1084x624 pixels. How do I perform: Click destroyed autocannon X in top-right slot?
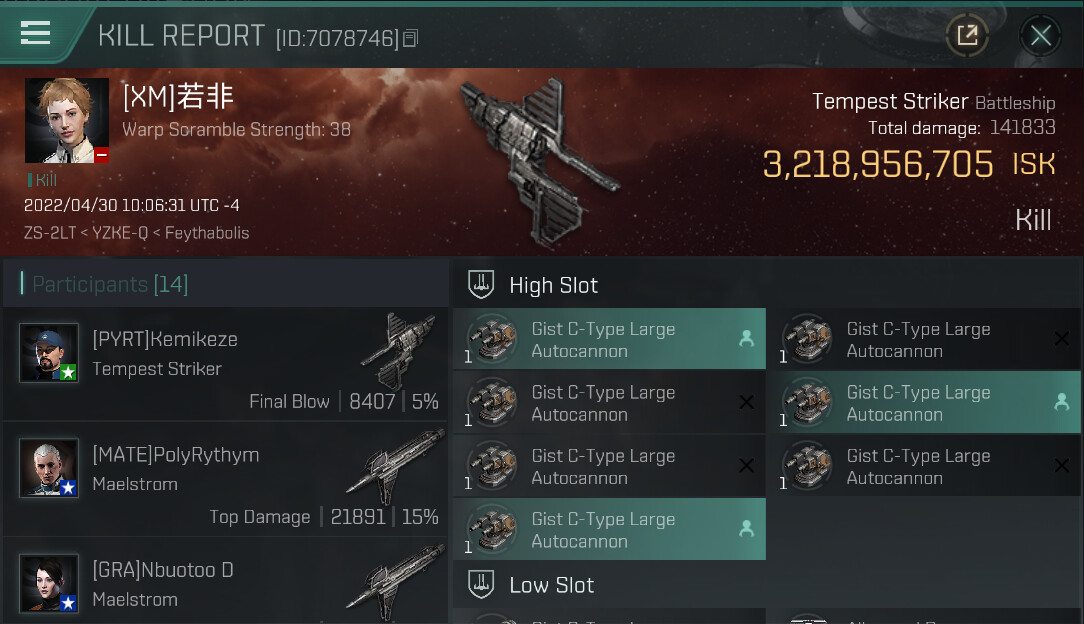point(1062,339)
